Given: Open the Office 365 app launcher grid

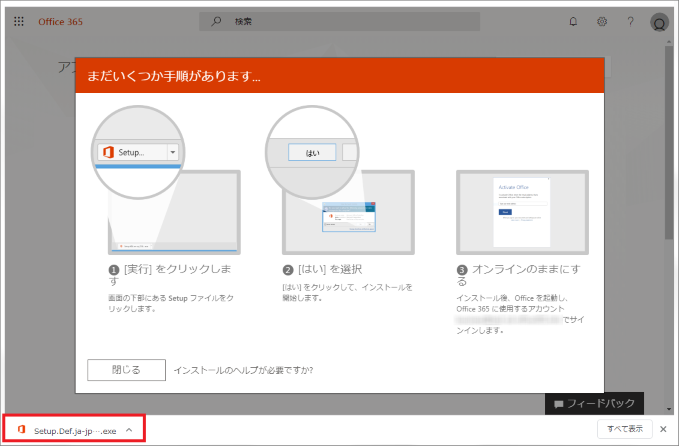Looking at the screenshot, I should click(x=19, y=21).
